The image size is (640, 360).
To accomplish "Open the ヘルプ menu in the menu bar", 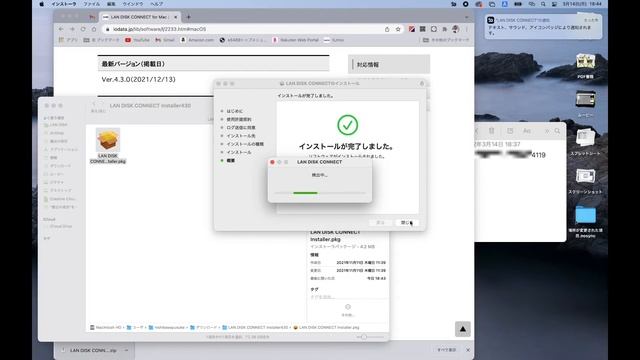I will point(157,4).
